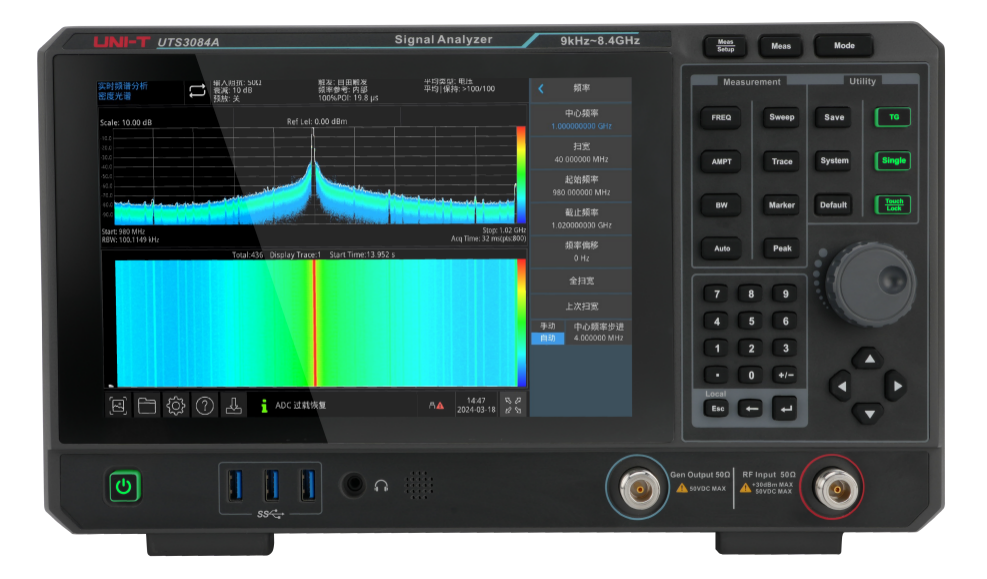Select 全扫宽 in the frequency menu

tap(581, 282)
